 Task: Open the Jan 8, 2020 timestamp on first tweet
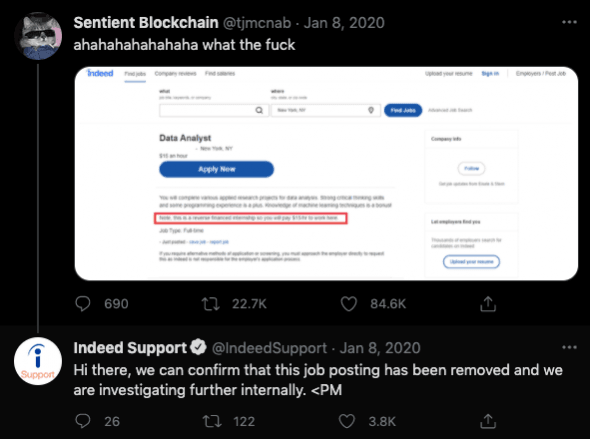[344, 23]
